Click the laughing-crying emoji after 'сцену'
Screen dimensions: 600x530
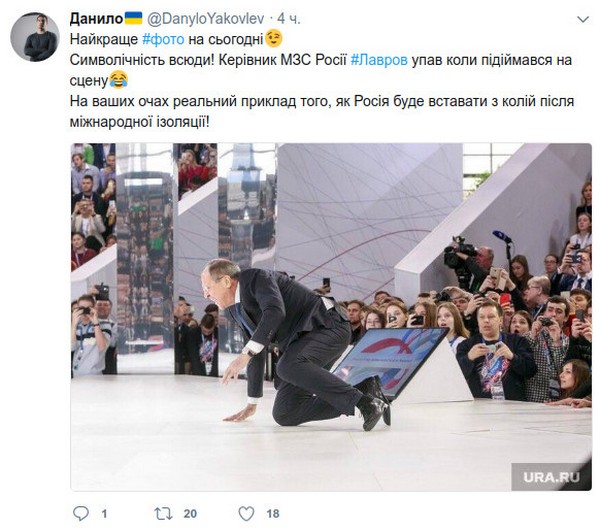(x=121, y=80)
